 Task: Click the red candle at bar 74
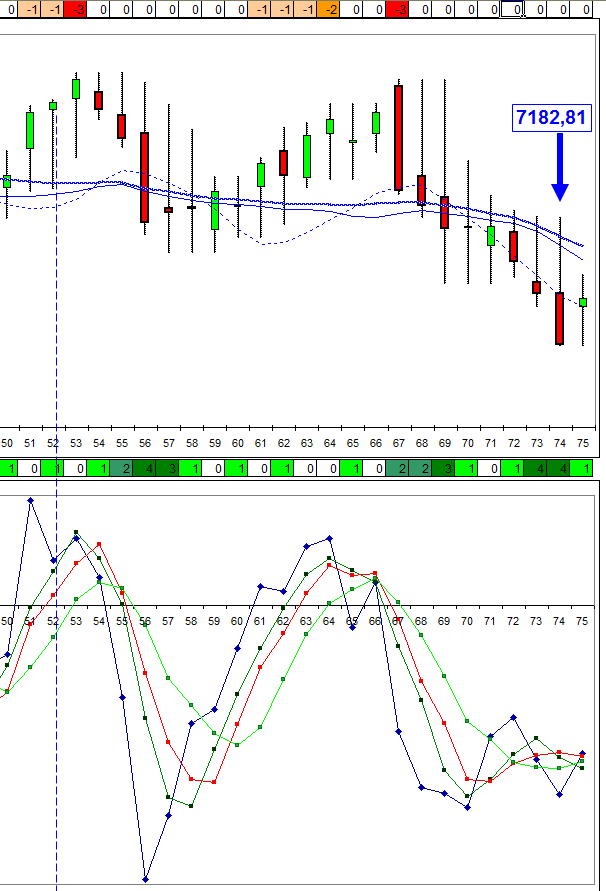coord(559,318)
